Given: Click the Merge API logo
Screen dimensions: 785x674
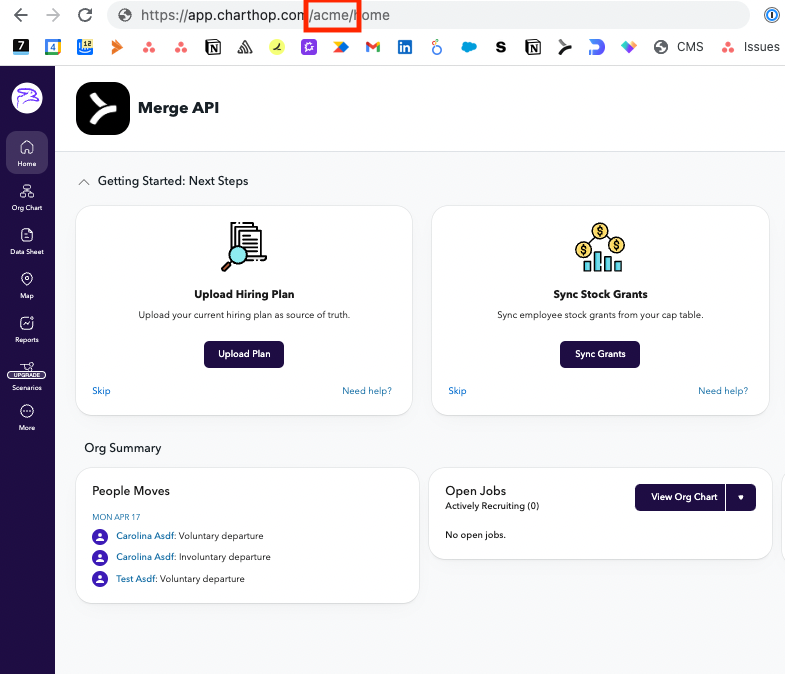Looking at the screenshot, I should [x=103, y=108].
